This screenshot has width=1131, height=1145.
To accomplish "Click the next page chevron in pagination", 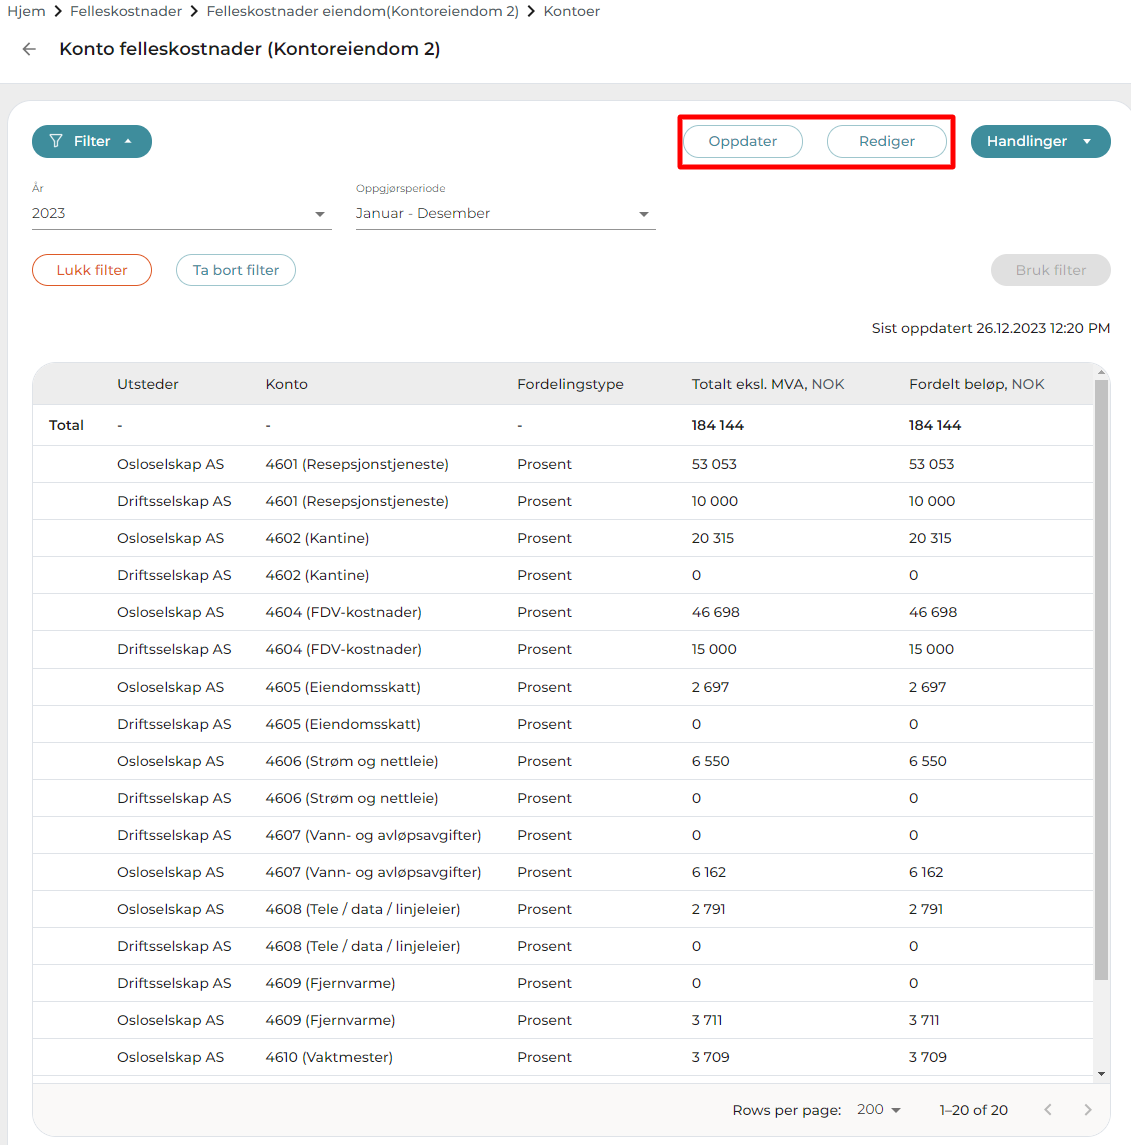I will click(1087, 1109).
